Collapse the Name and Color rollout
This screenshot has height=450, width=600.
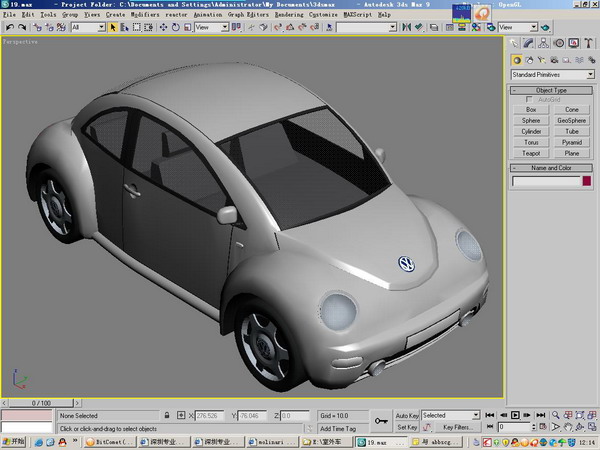point(551,168)
